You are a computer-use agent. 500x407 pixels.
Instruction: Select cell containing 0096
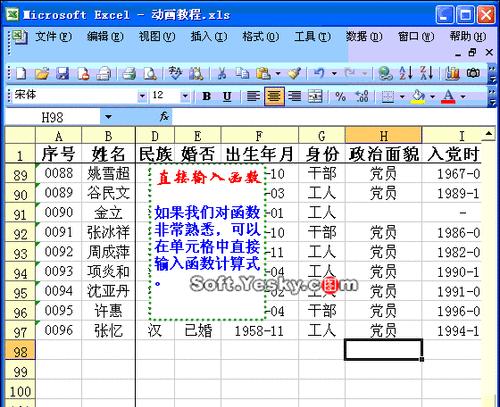59,331
